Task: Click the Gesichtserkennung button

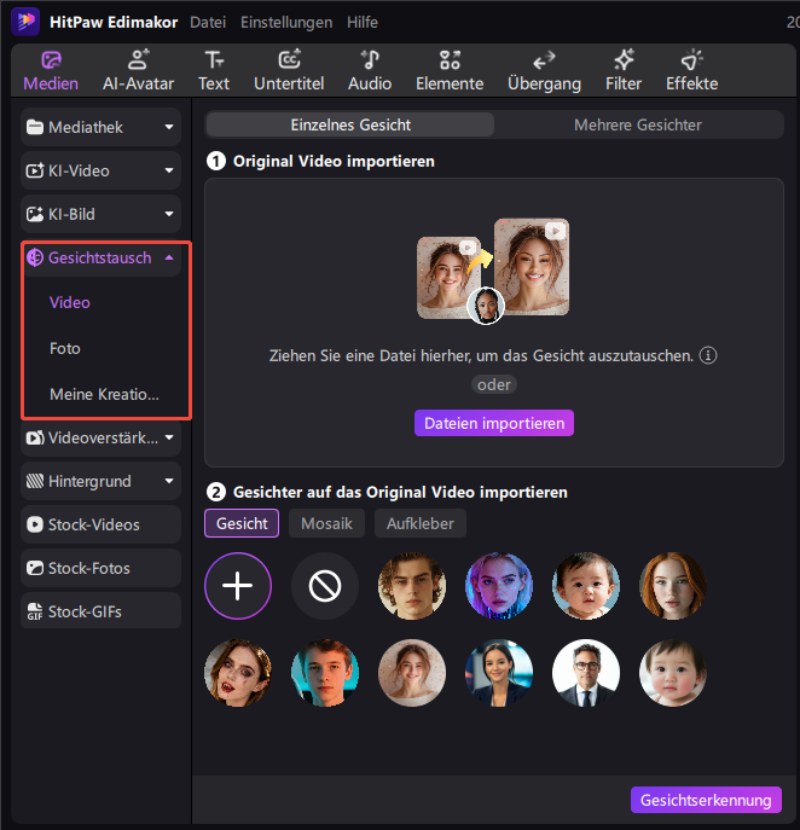Action: 705,800
